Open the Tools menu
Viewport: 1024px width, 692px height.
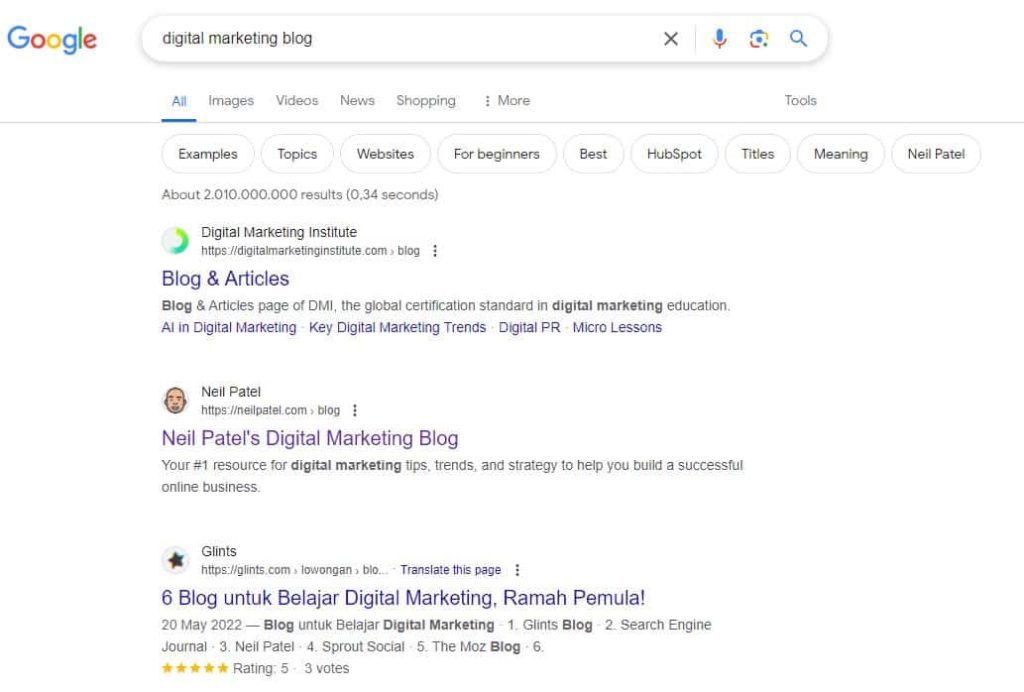tap(800, 101)
